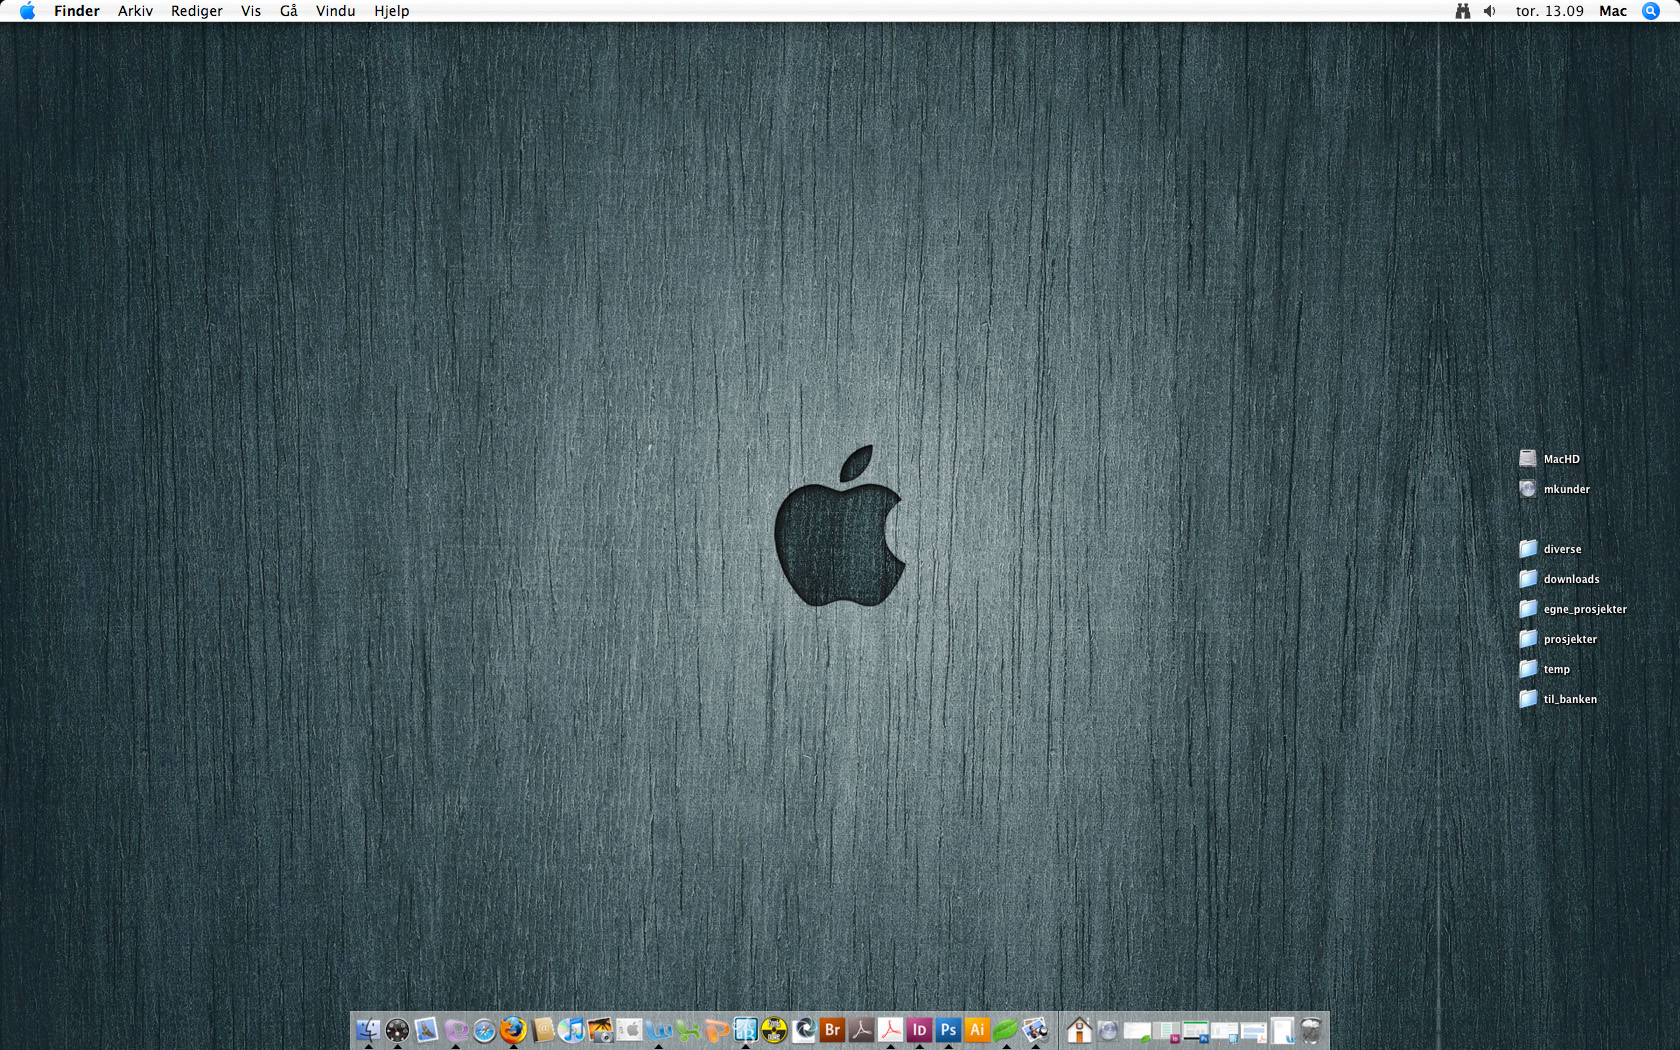Viewport: 1680px width, 1050px height.
Task: Open the yellow FontNuke icon in Dock
Action: tap(773, 1030)
